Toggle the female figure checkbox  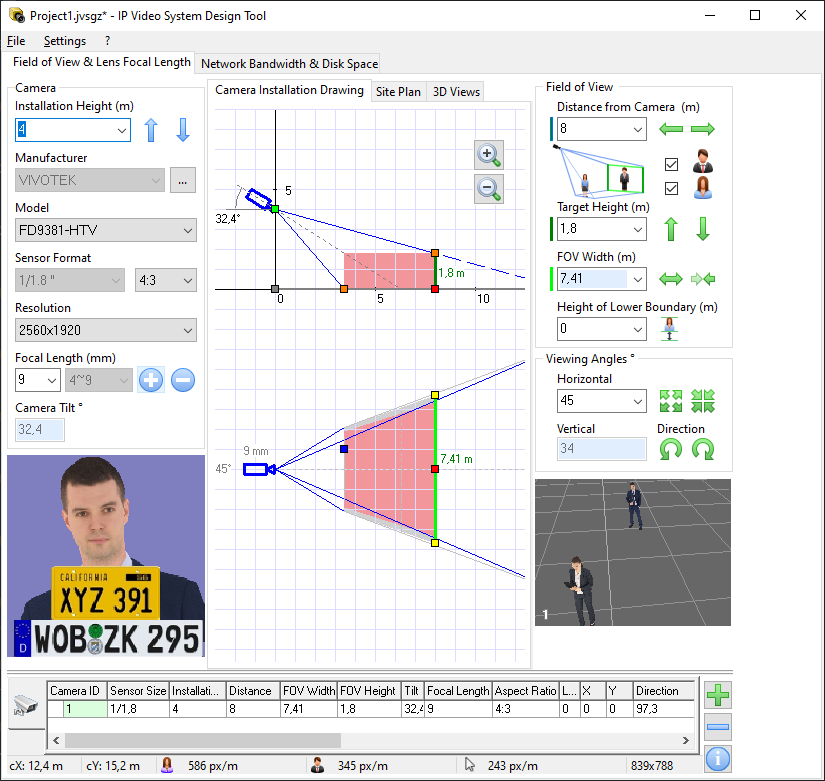pos(672,188)
